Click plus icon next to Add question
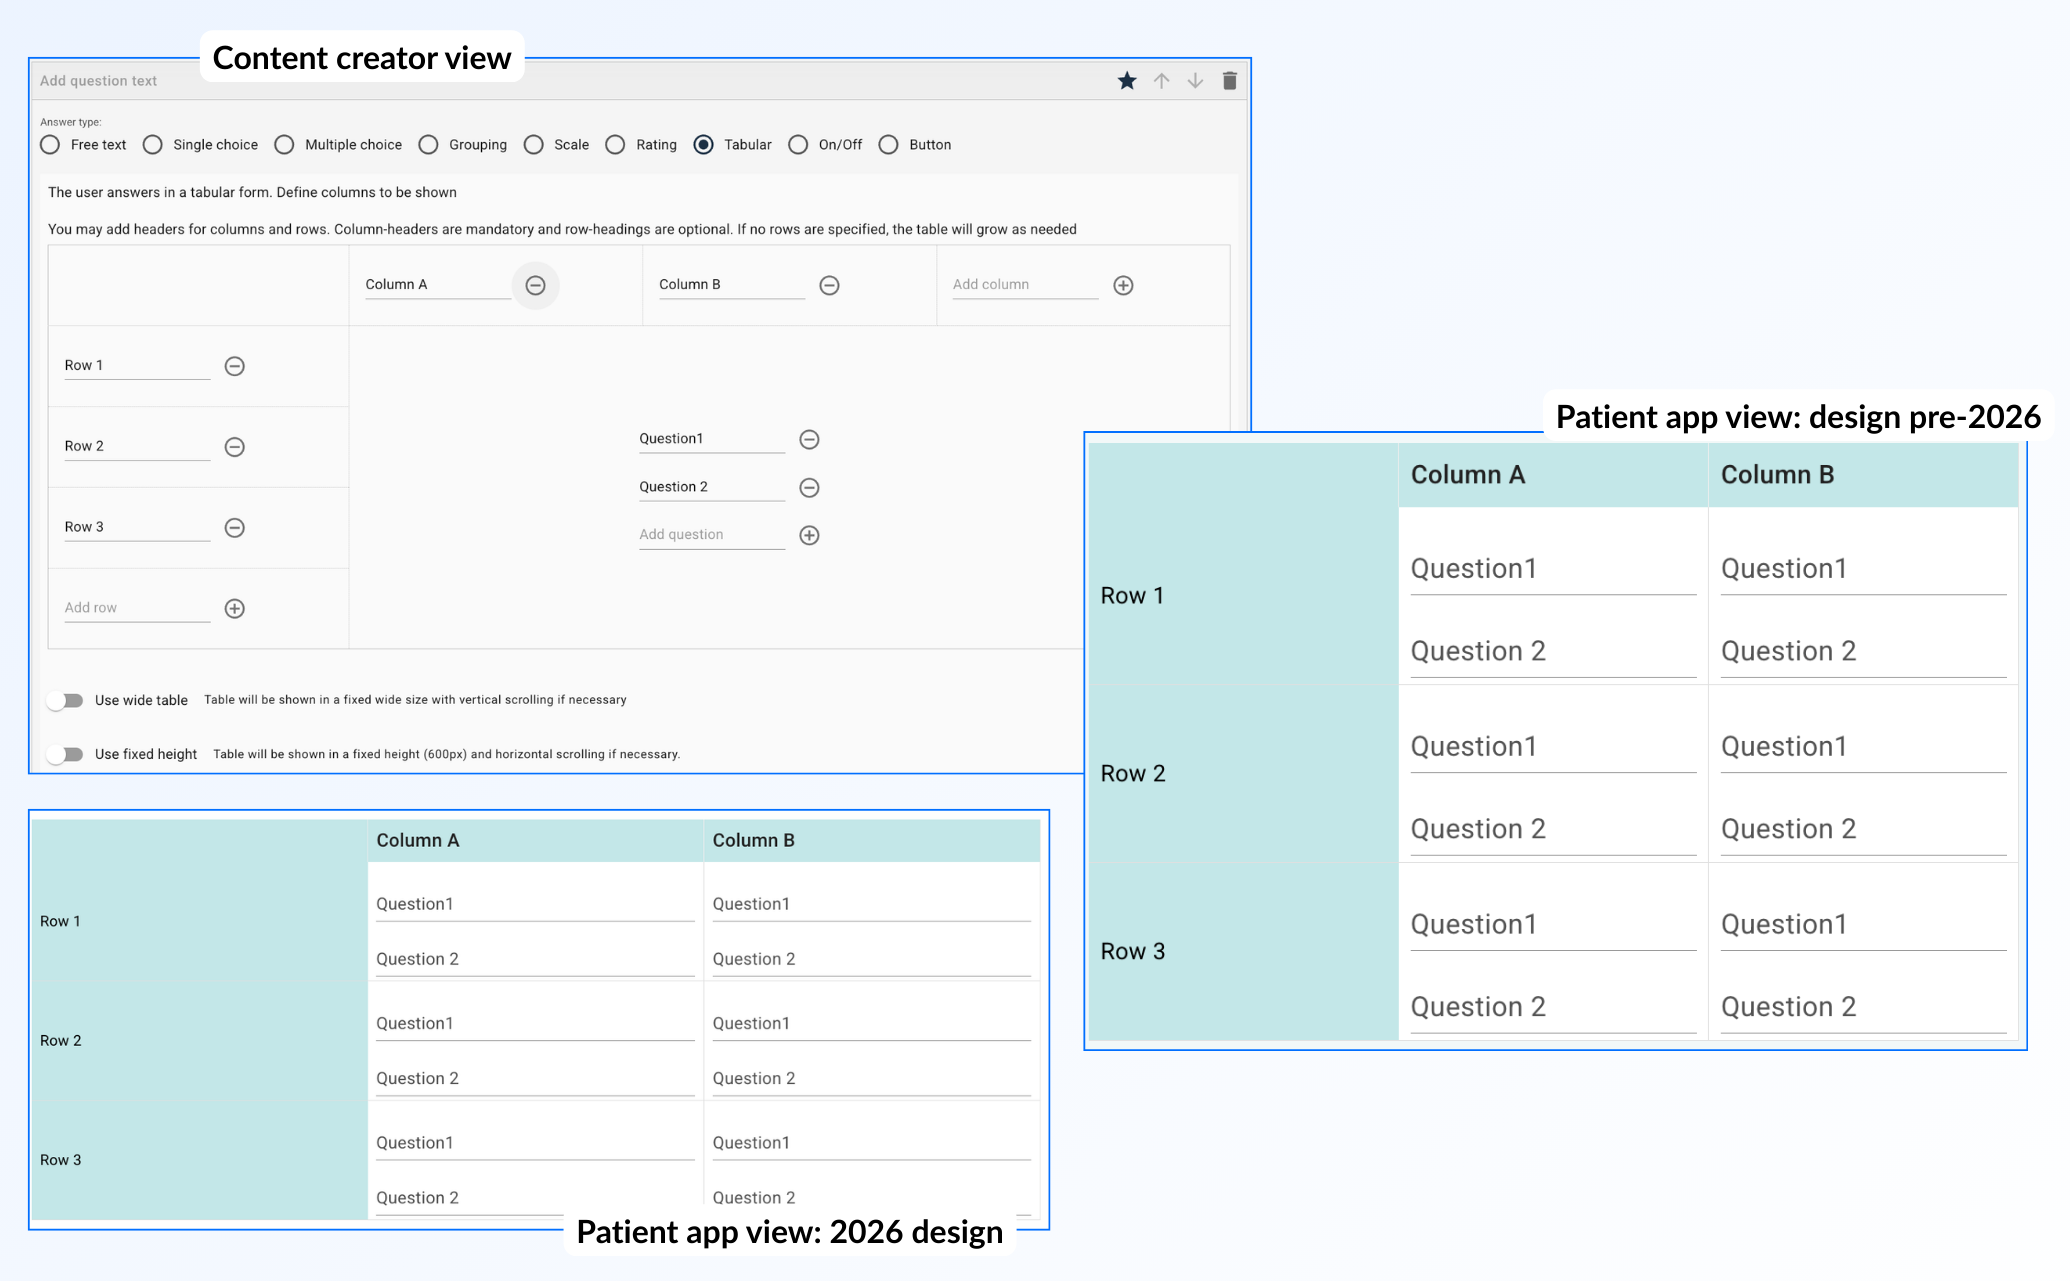This screenshot has width=2070, height=1281. pyautogui.click(x=810, y=535)
